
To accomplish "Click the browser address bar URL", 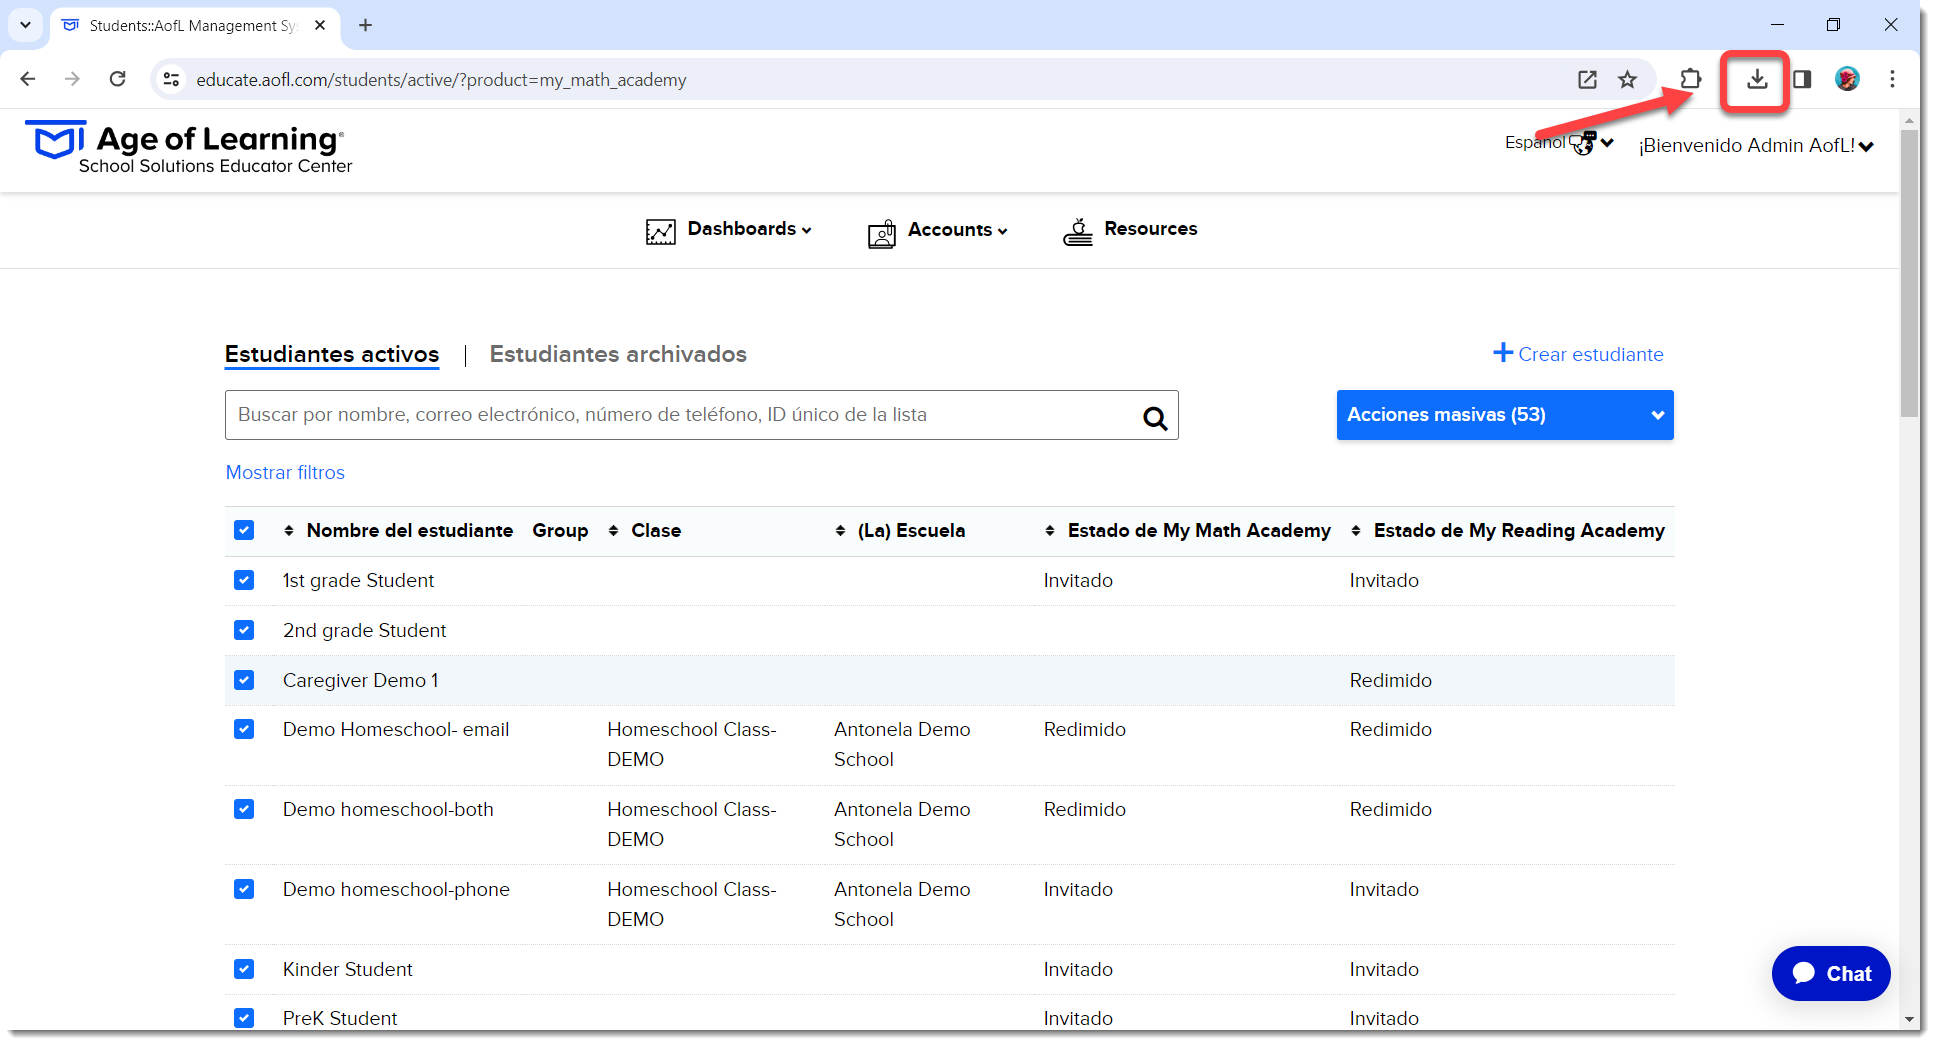I will pyautogui.click(x=441, y=80).
